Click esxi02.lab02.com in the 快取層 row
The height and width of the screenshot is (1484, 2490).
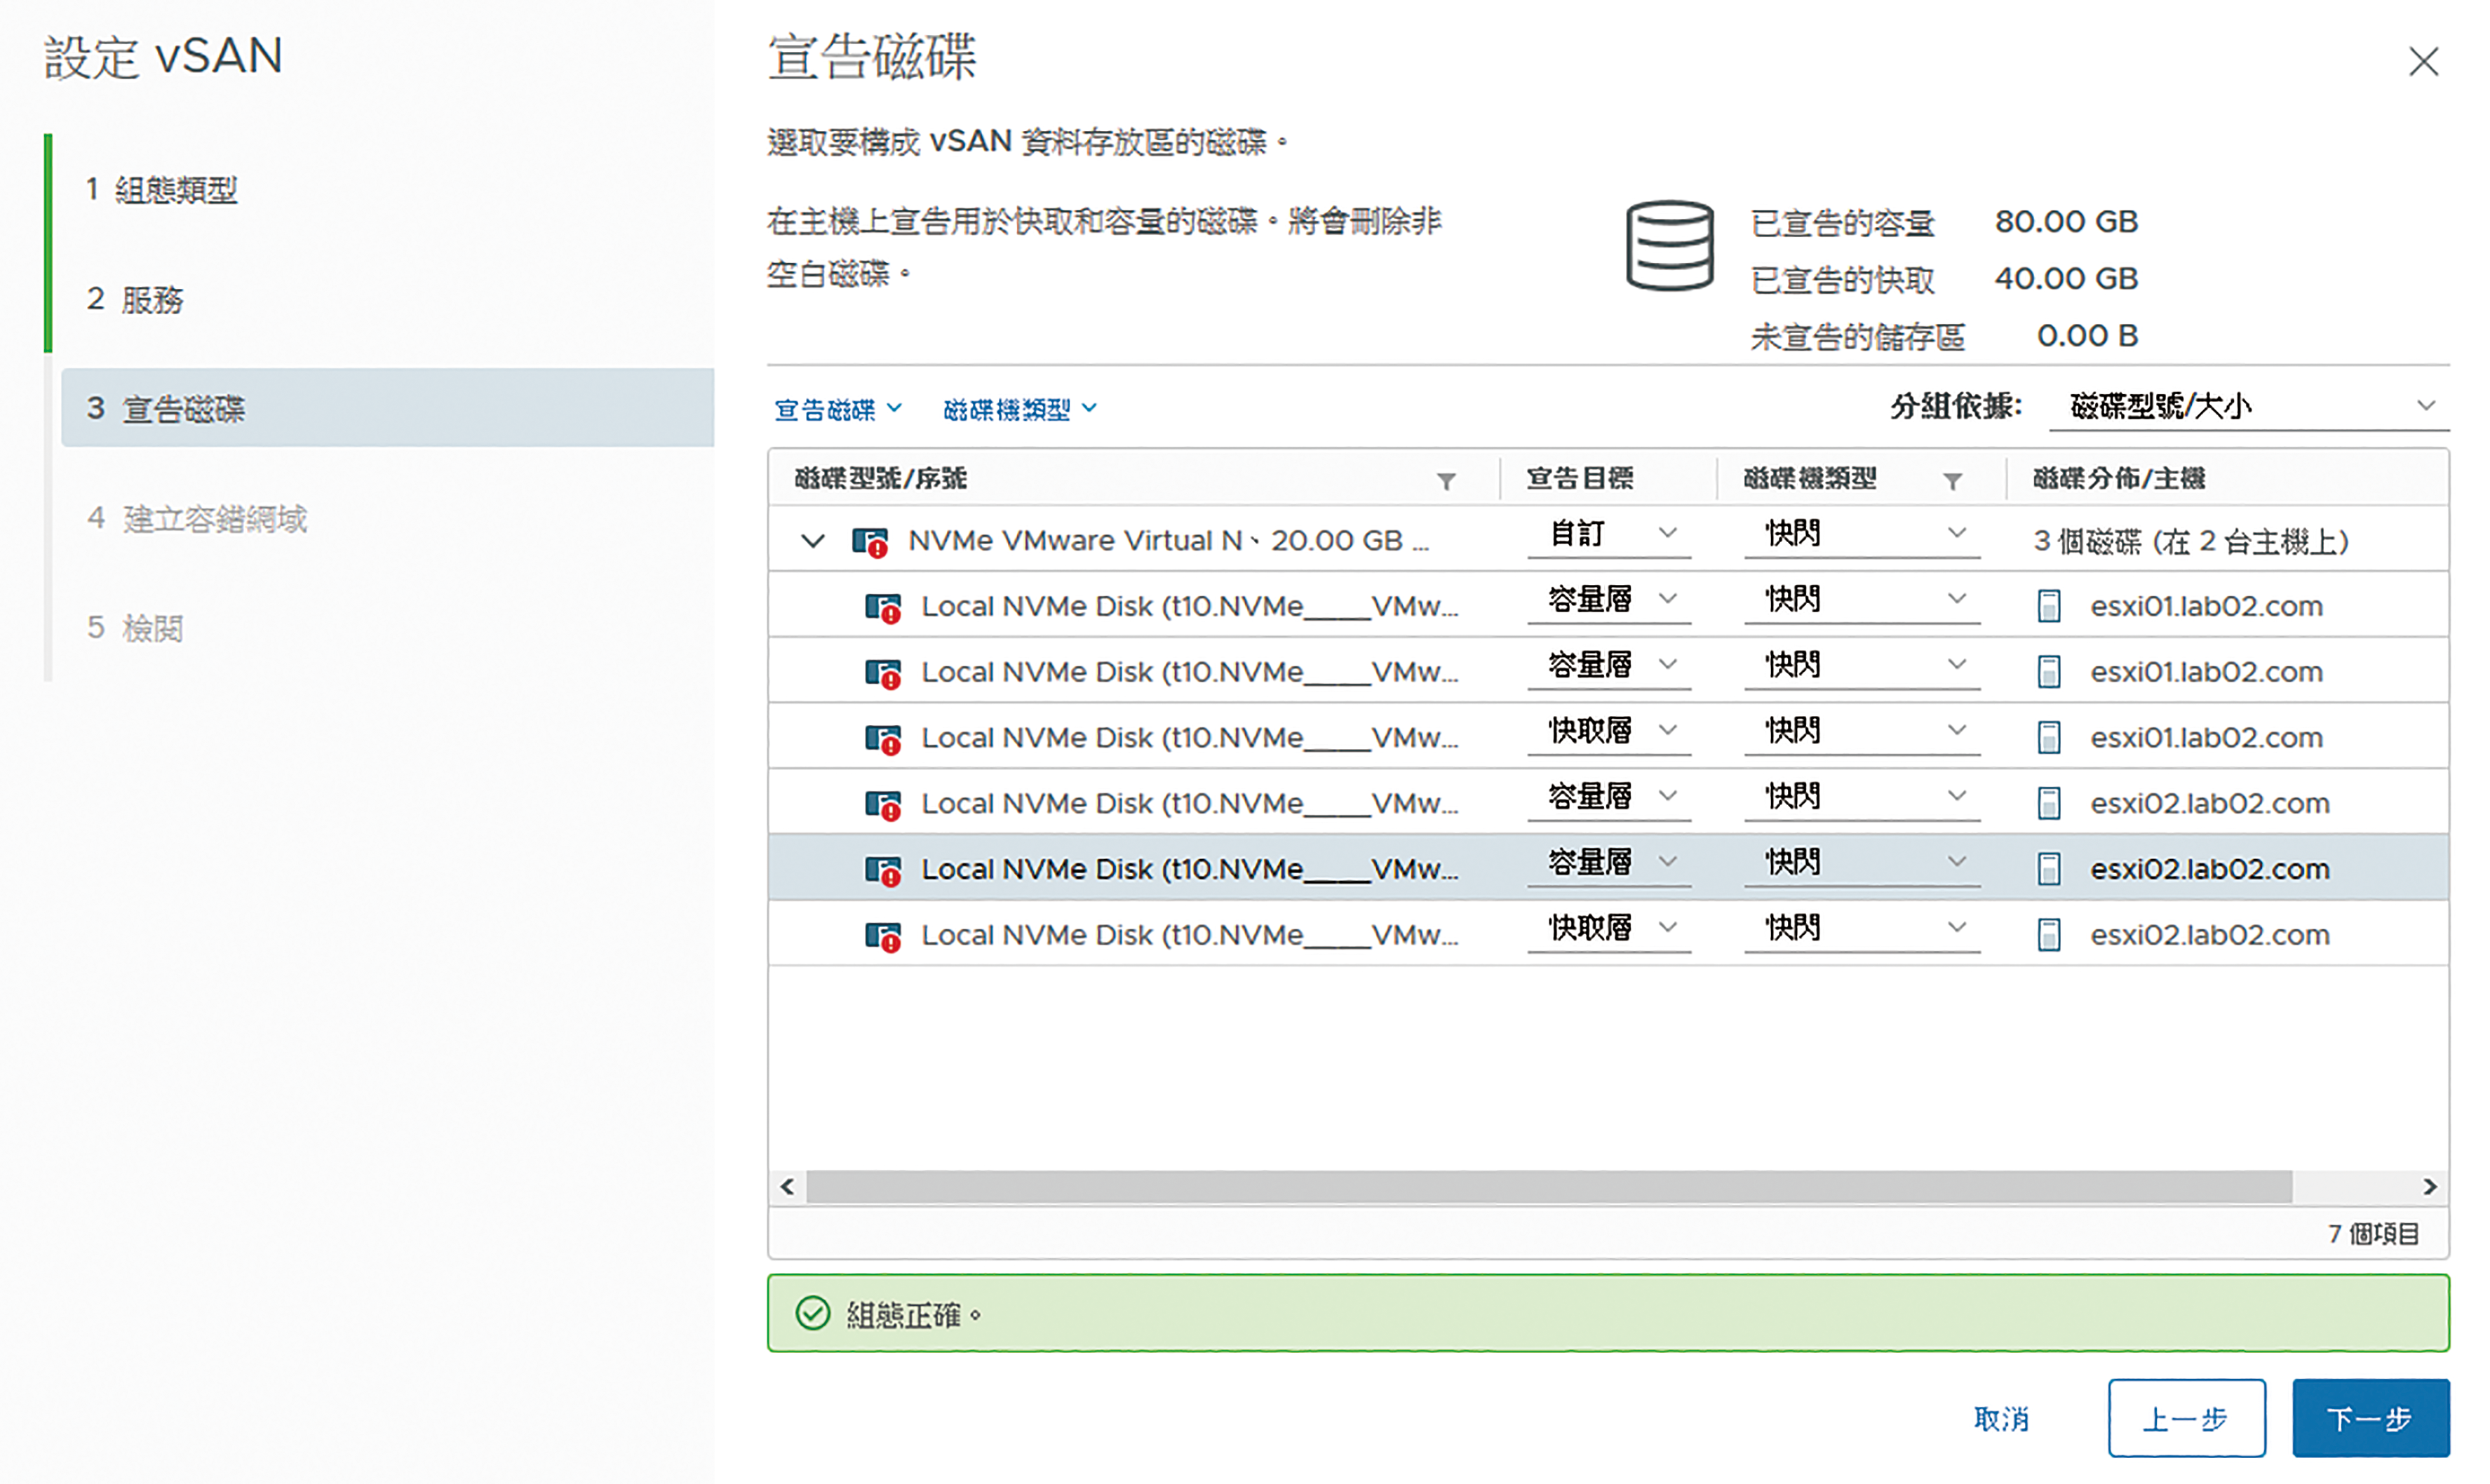coord(2209,935)
